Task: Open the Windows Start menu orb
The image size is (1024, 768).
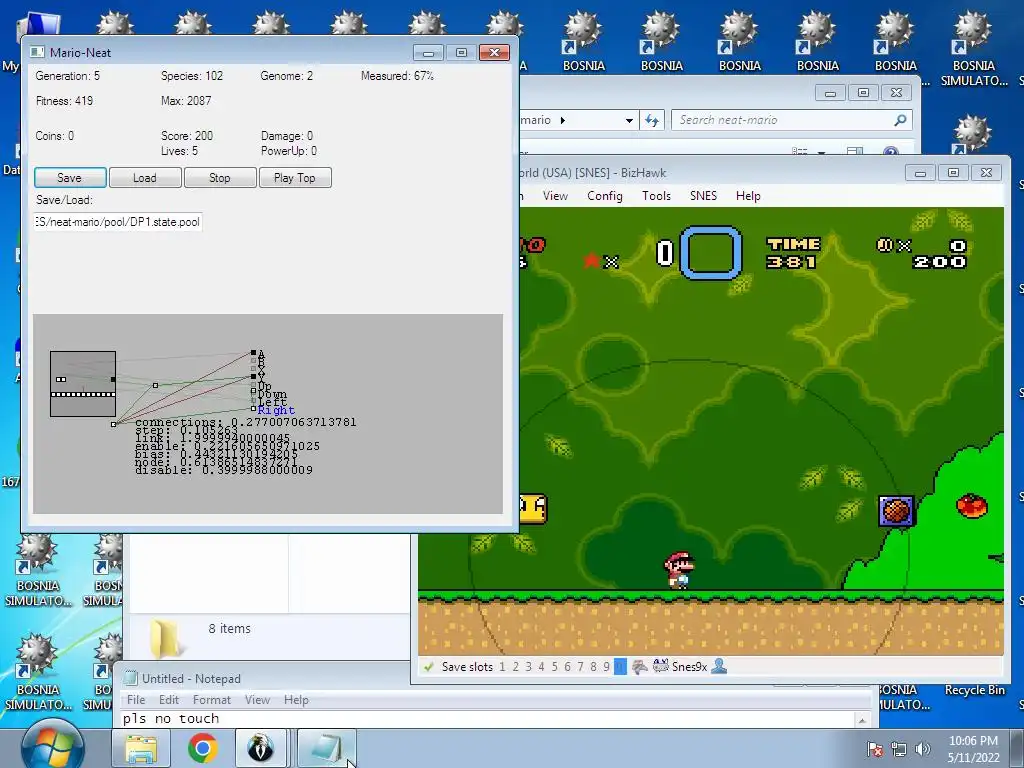Action: 53,744
